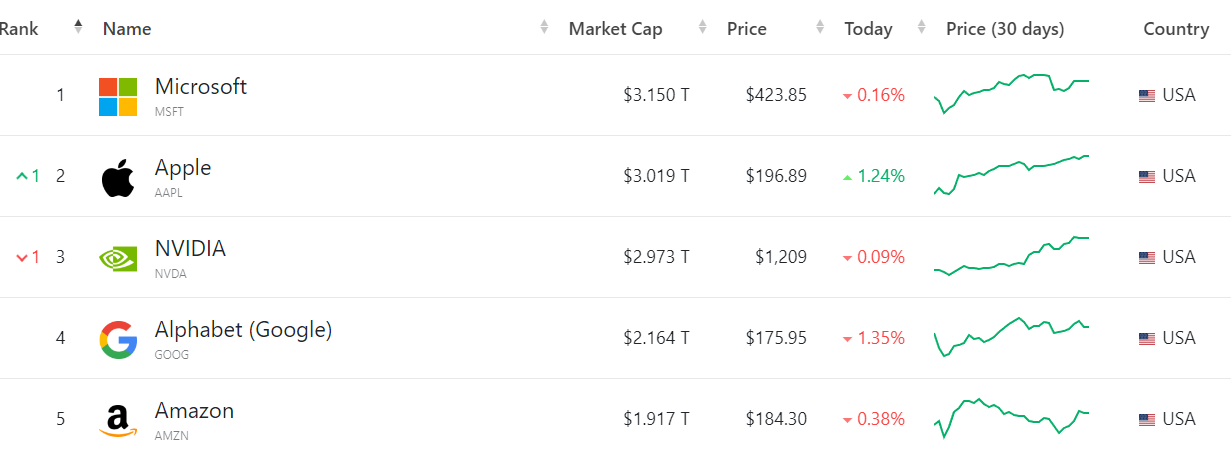
Task: Sort by Name using its sort arrows
Action: click(x=544, y=28)
